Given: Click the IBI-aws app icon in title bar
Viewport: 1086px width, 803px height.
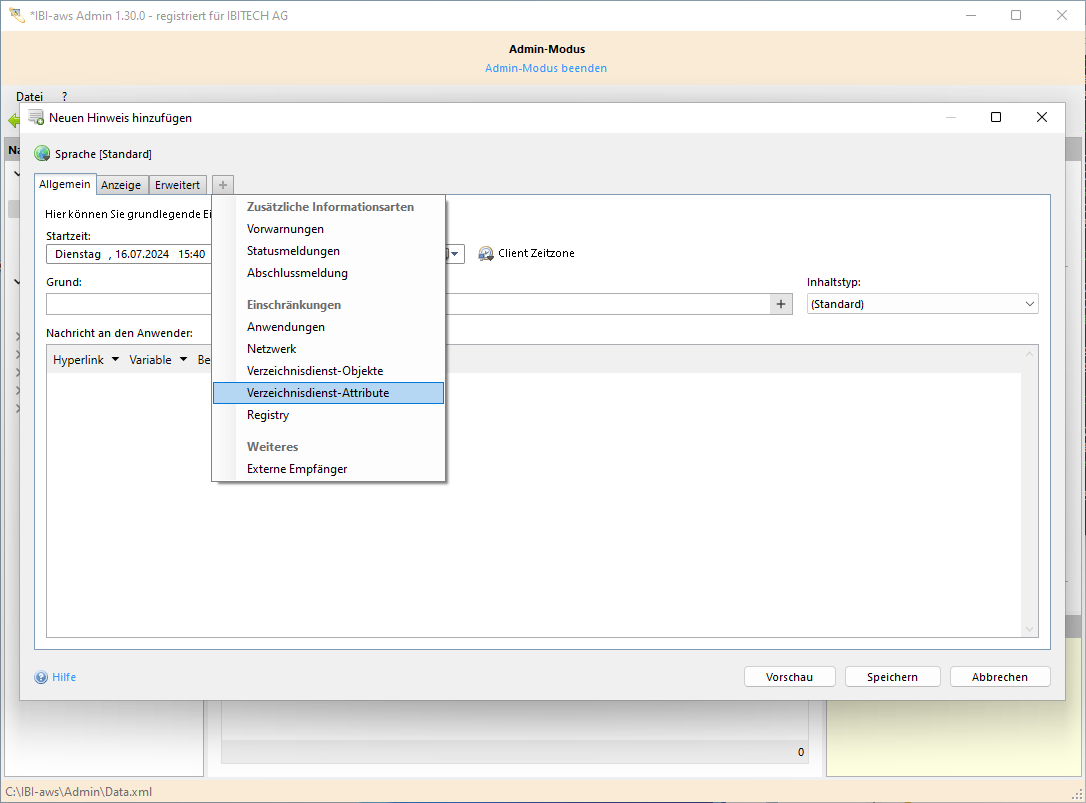Looking at the screenshot, I should click(16, 16).
